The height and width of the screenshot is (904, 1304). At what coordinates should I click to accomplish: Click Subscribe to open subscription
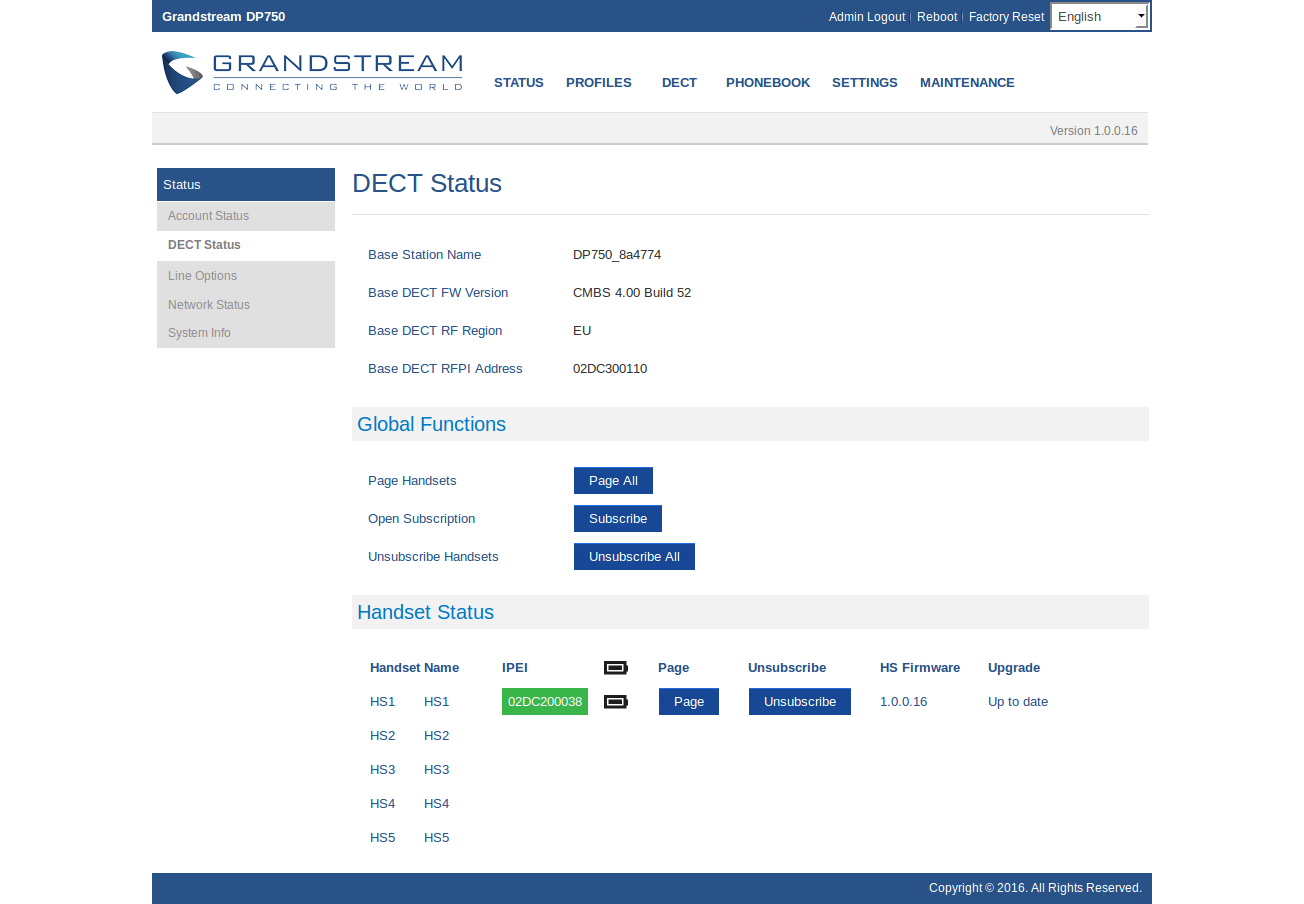[617, 519]
